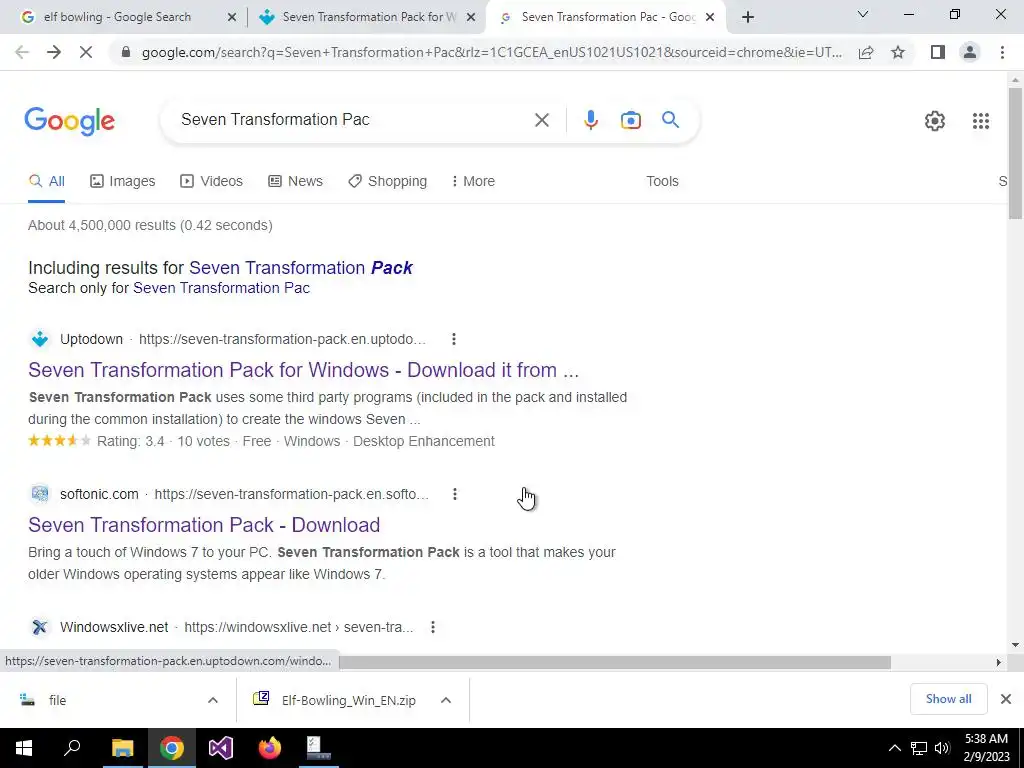The width and height of the screenshot is (1024, 768).
Task: Open options for Uptodown result
Action: tap(453, 339)
